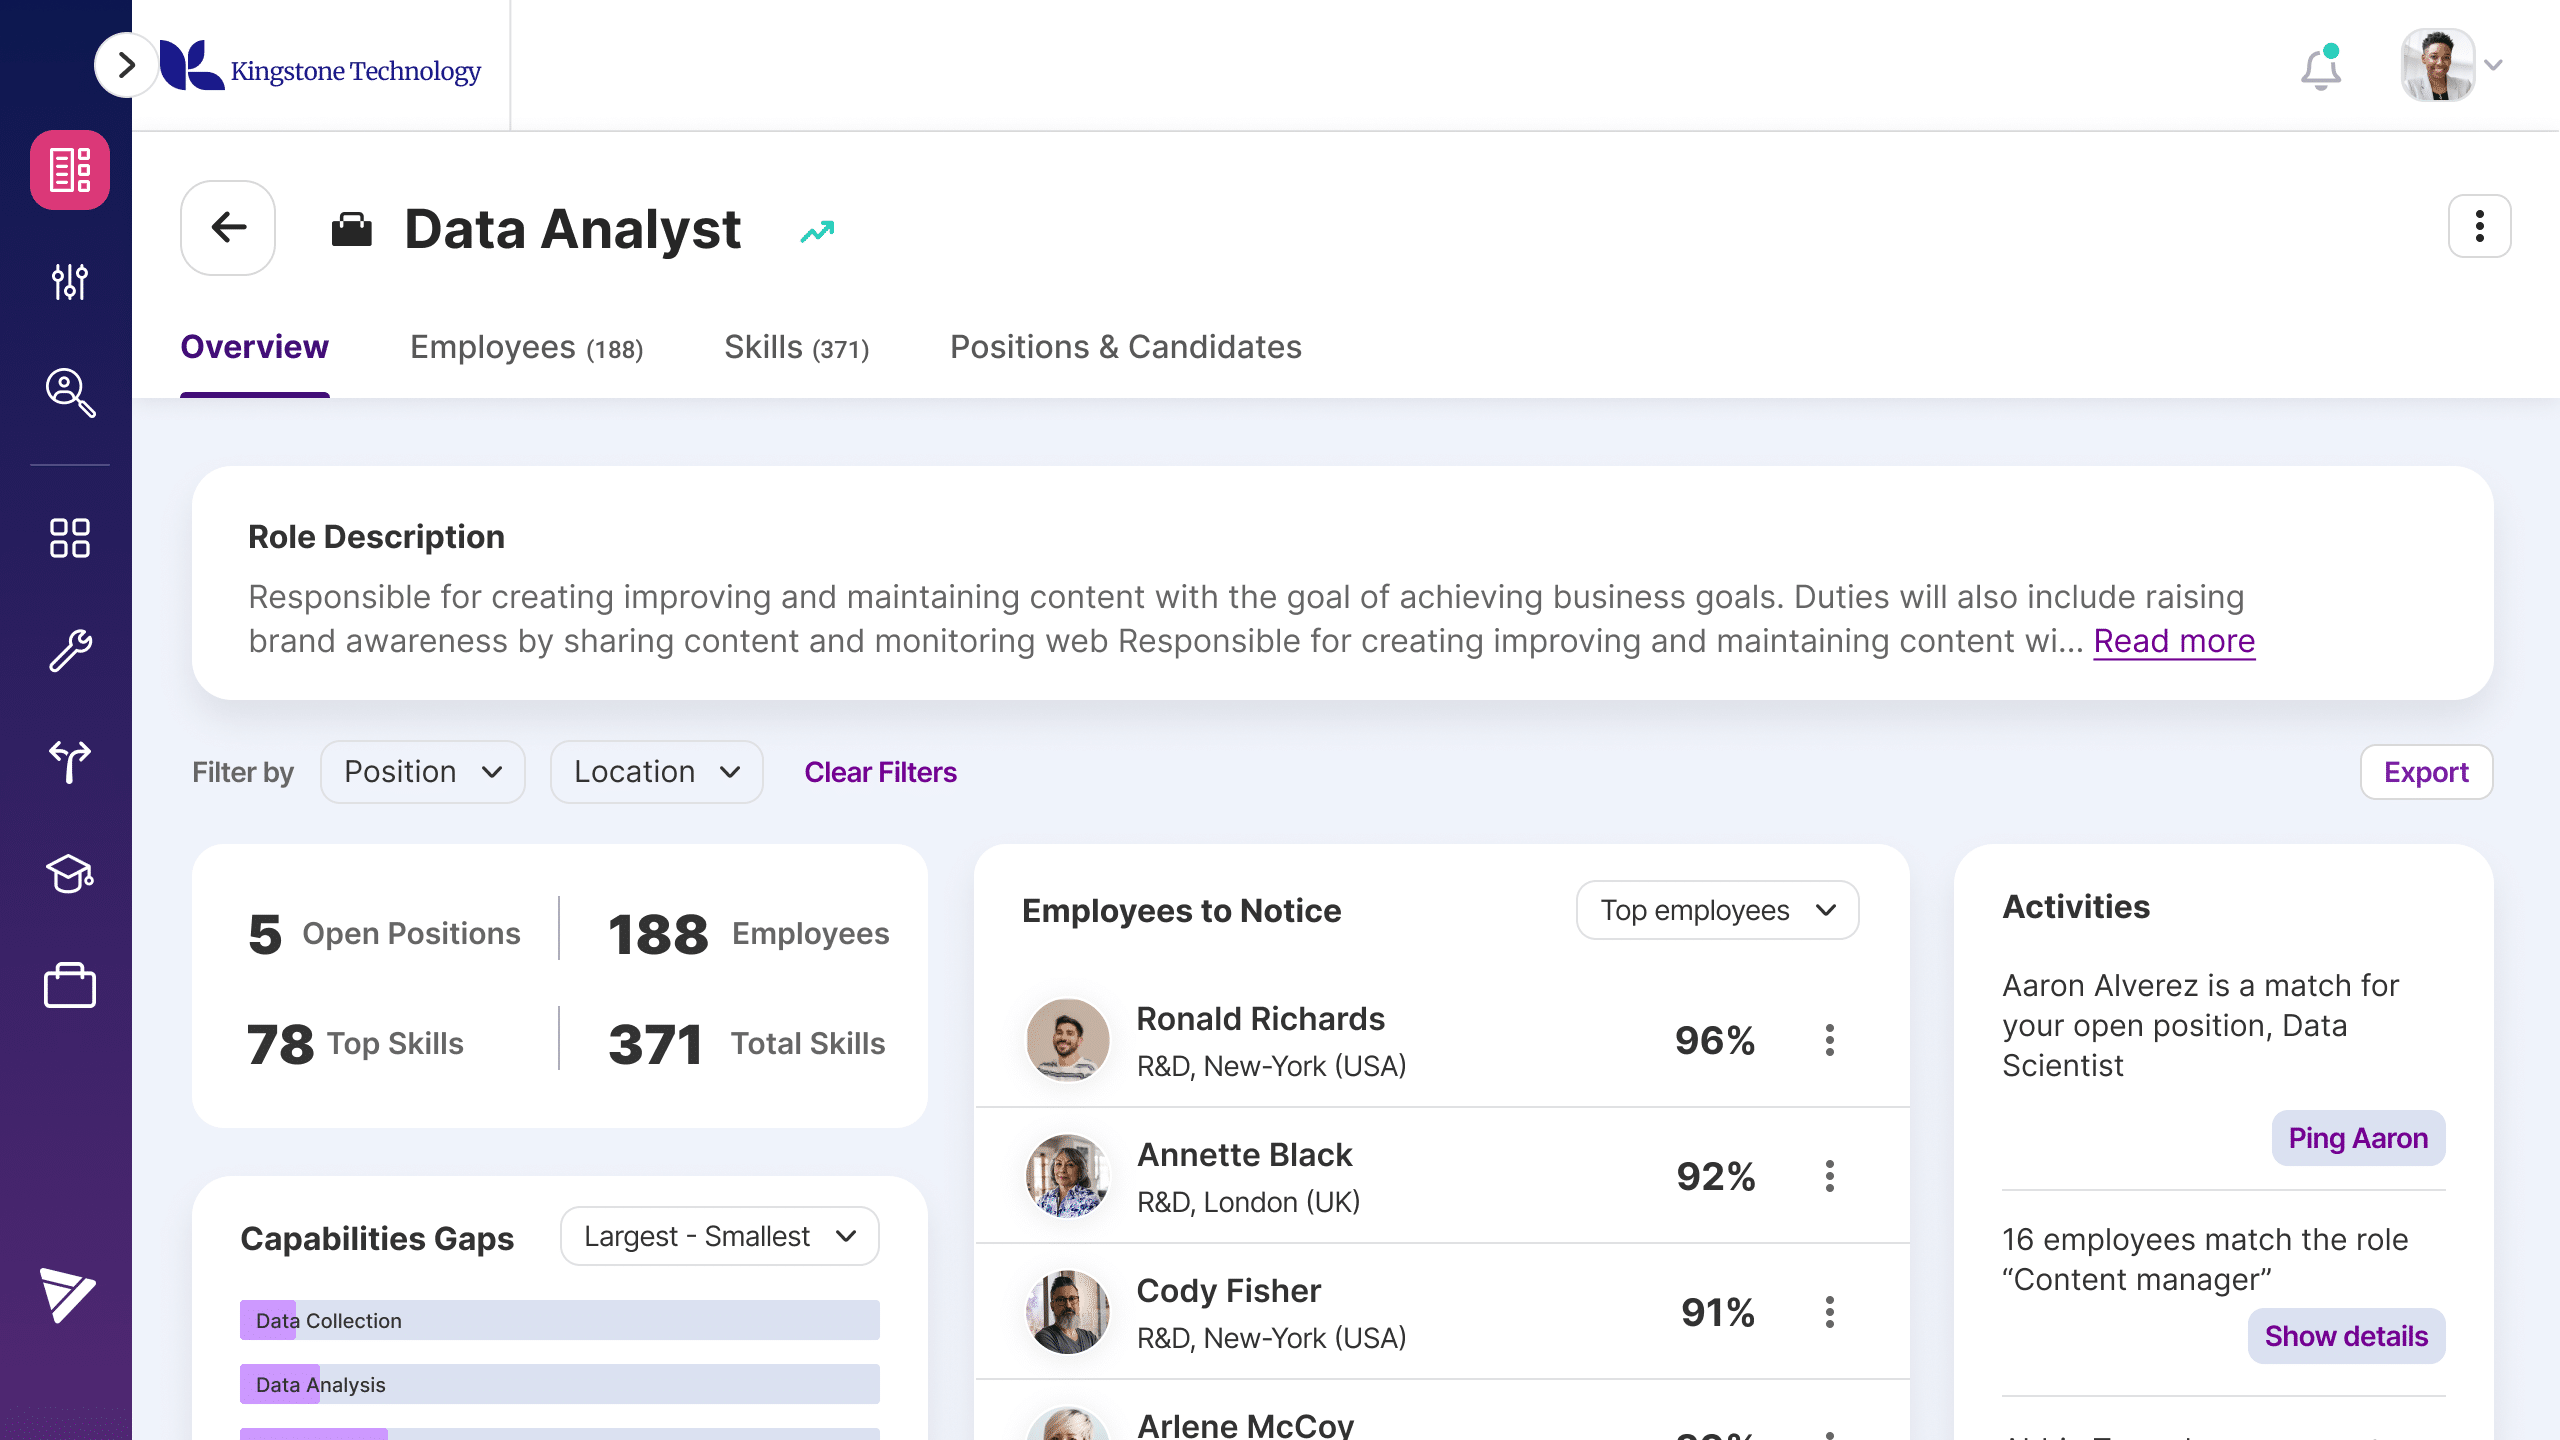Viewport: 2560px width, 1440px height.
Task: Open the dashboard report icon in sidebar
Action: pos(70,170)
